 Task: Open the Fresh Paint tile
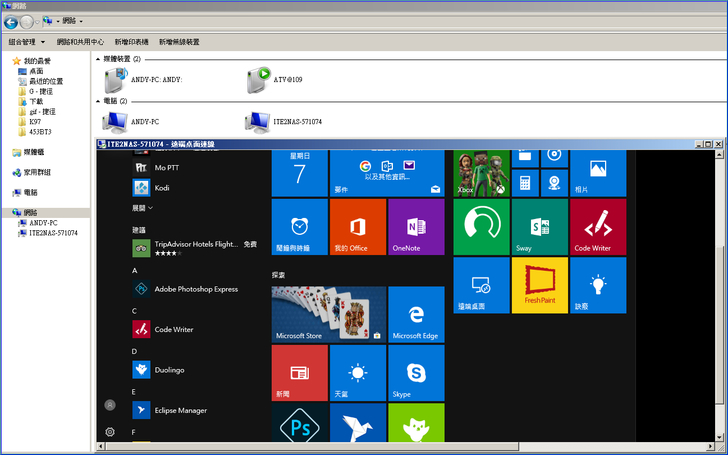pos(539,285)
